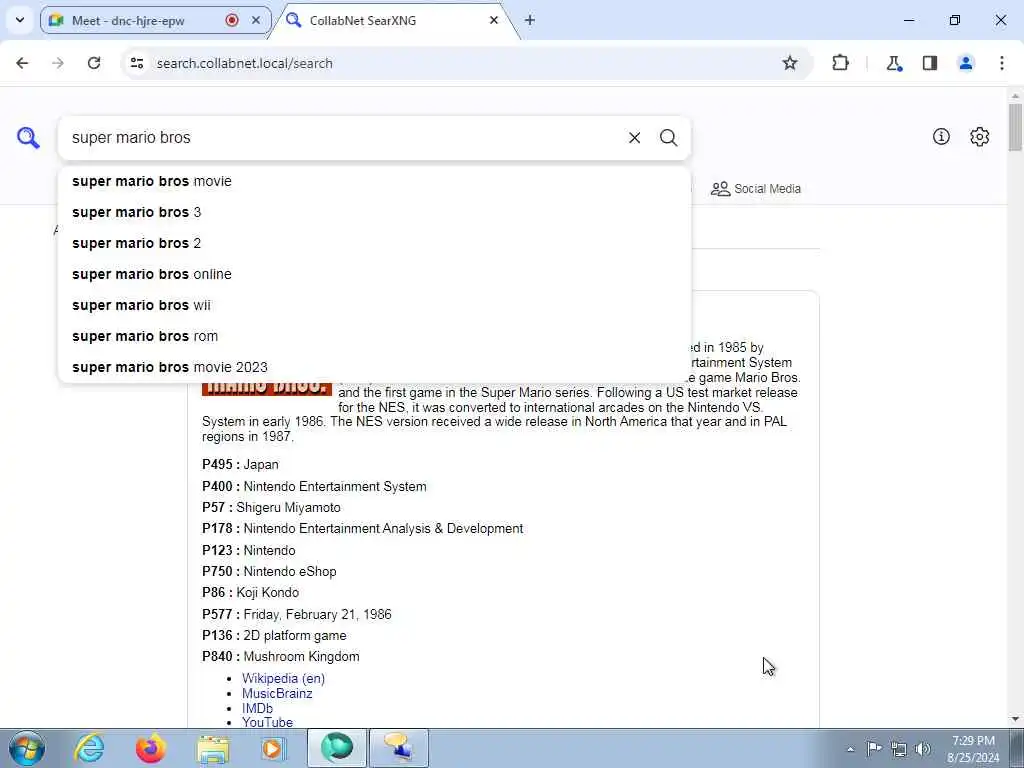Open the Chrome profile avatar
Image resolution: width=1024 pixels, height=768 pixels.
(965, 63)
